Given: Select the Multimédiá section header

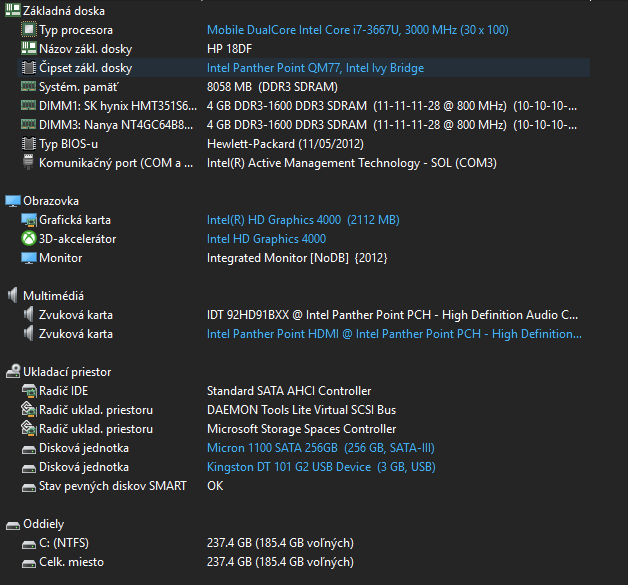Looking at the screenshot, I should pos(53,296).
